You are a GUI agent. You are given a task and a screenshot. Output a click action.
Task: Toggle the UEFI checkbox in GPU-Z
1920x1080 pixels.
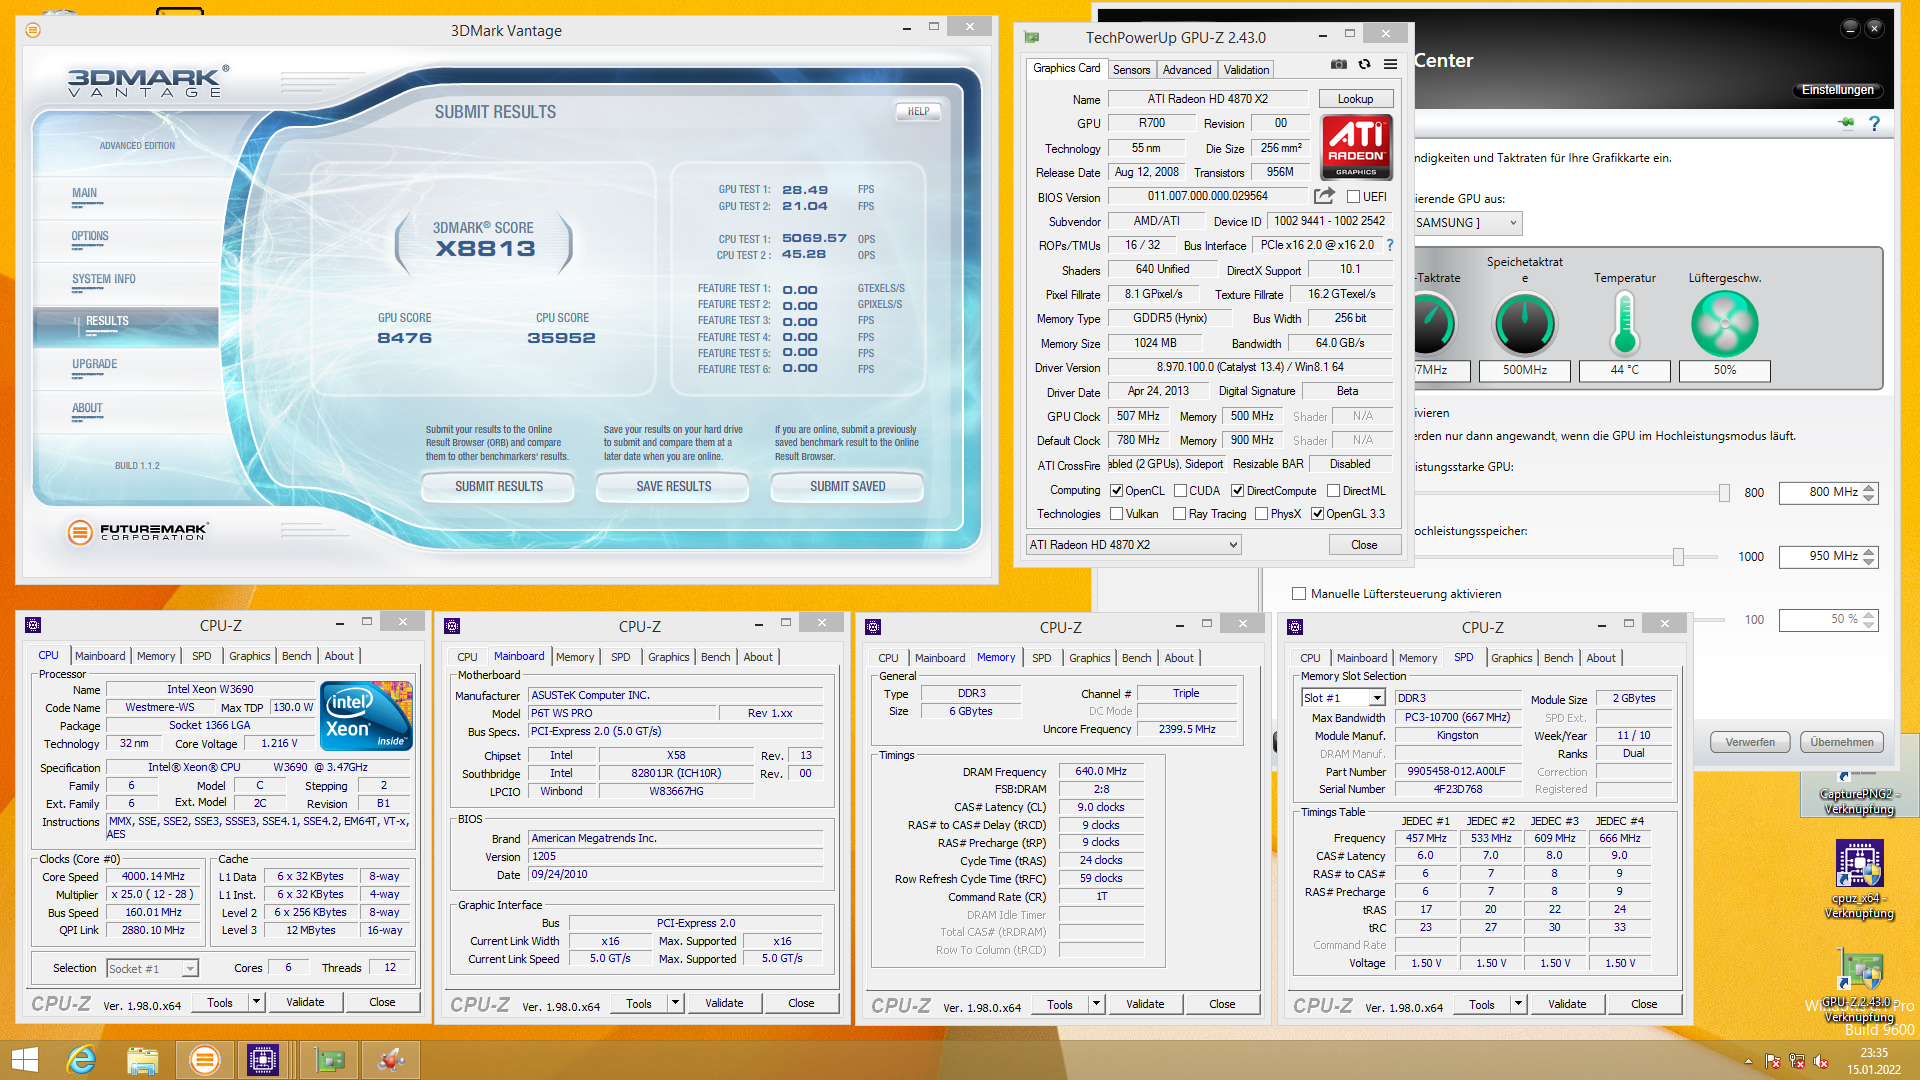(x=1353, y=197)
